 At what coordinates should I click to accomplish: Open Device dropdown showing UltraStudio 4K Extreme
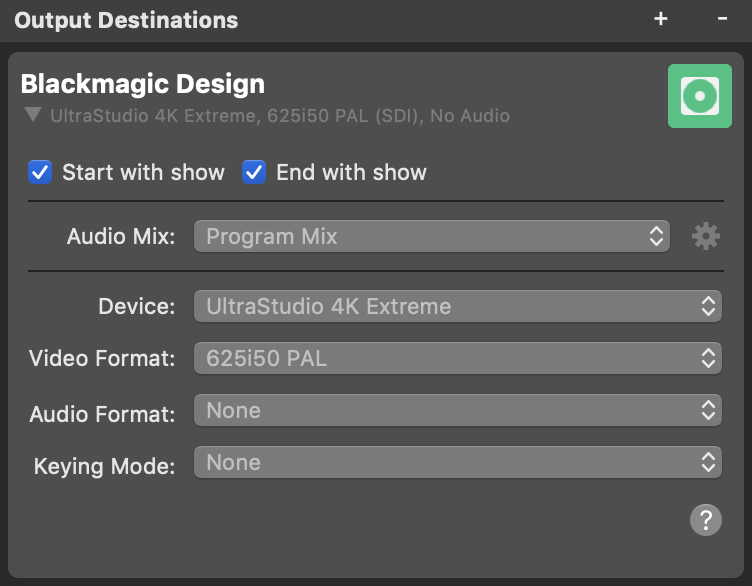coord(458,306)
